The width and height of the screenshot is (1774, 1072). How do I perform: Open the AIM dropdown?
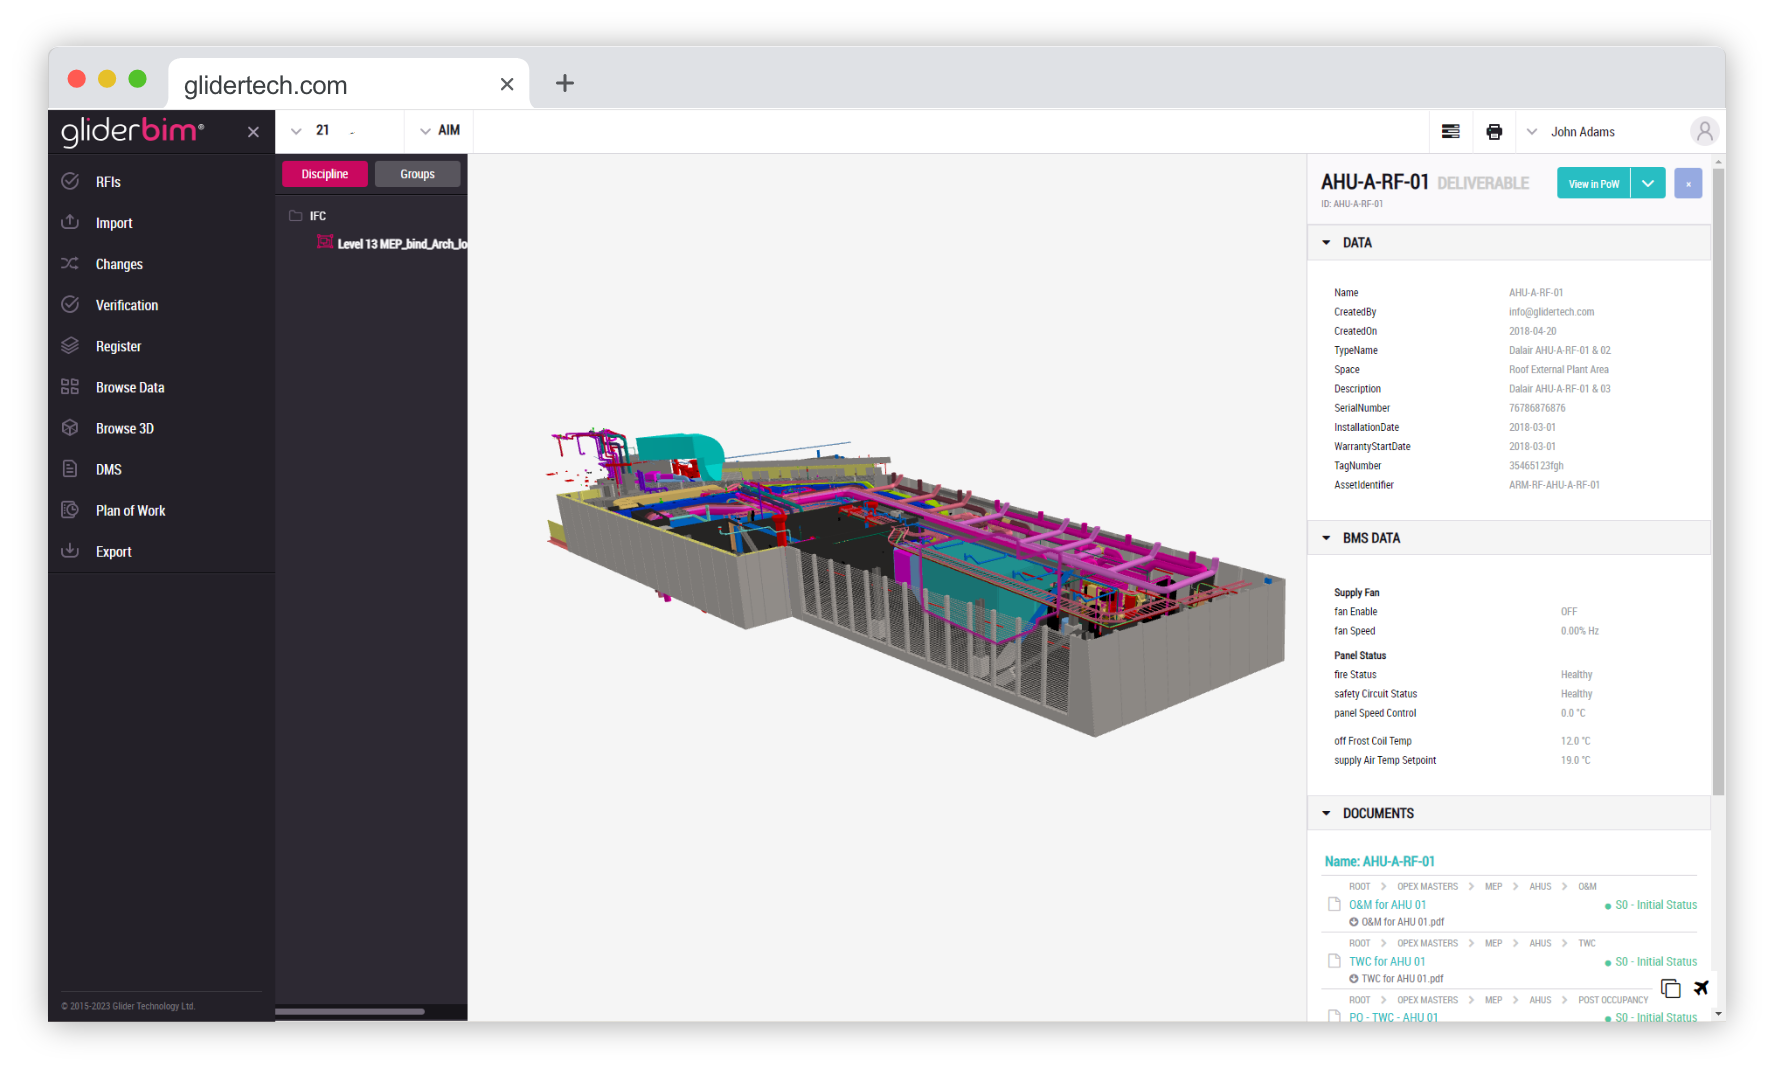click(440, 131)
